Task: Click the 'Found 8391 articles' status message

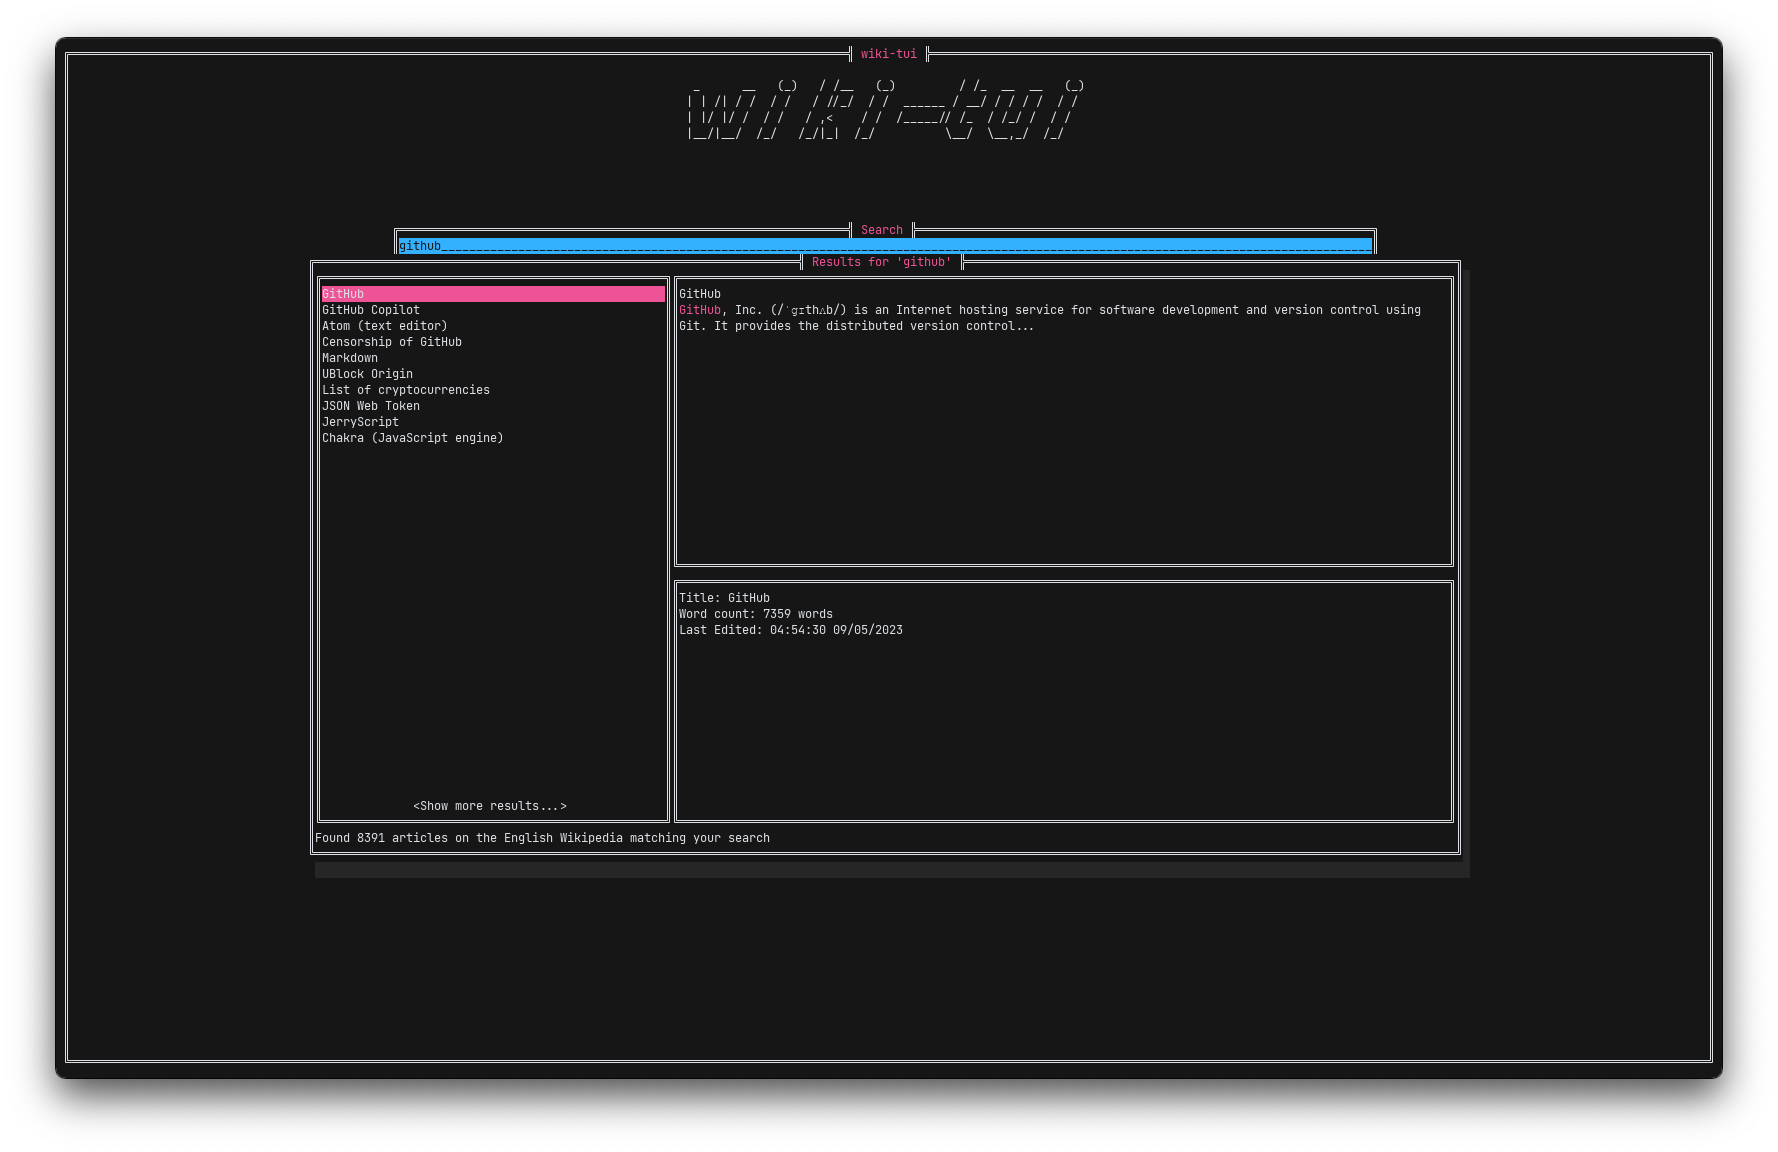Action: [x=542, y=838]
